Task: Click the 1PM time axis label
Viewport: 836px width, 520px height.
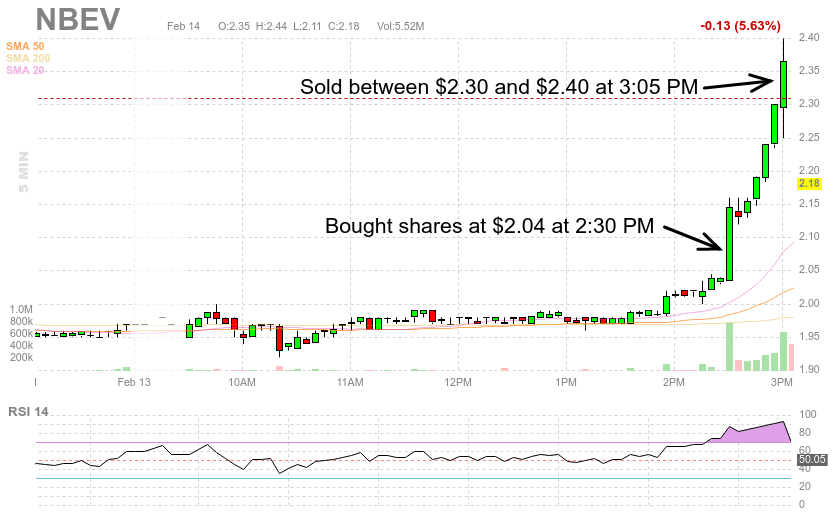Action: (566, 382)
